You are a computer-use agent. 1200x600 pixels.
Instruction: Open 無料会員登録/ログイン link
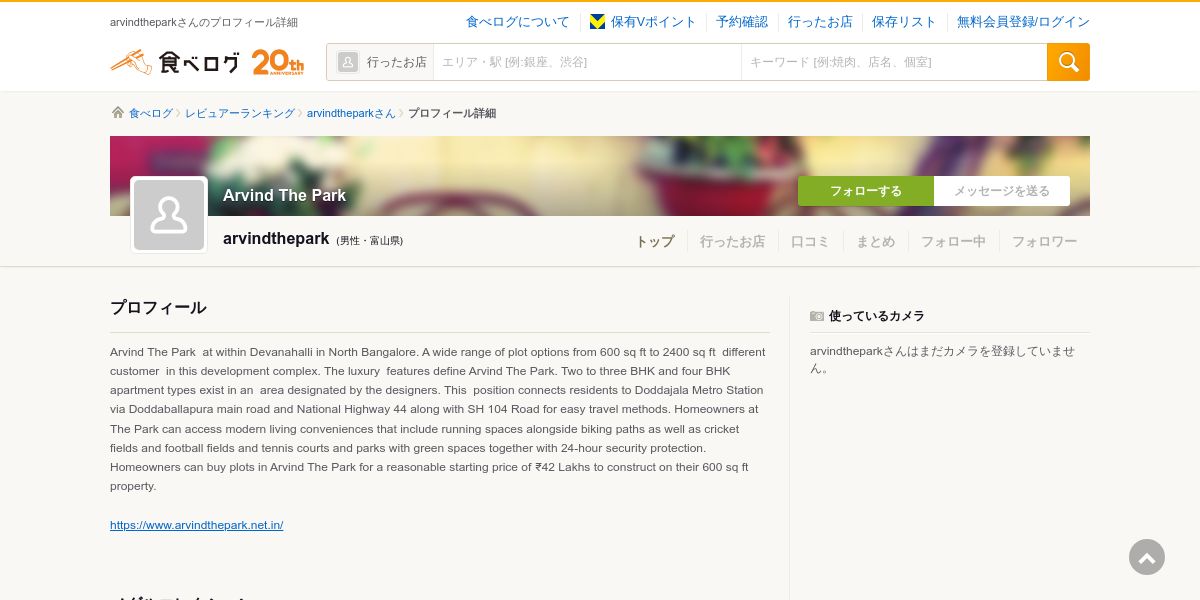pyautogui.click(x=1023, y=22)
